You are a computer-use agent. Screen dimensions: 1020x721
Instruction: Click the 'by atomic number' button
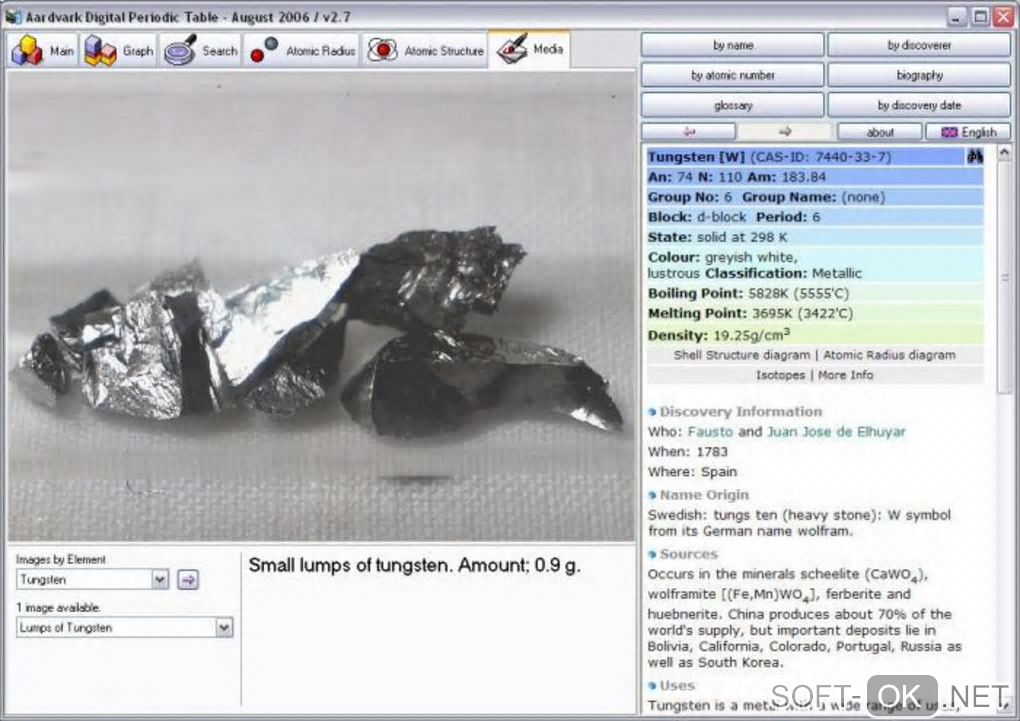click(732, 75)
